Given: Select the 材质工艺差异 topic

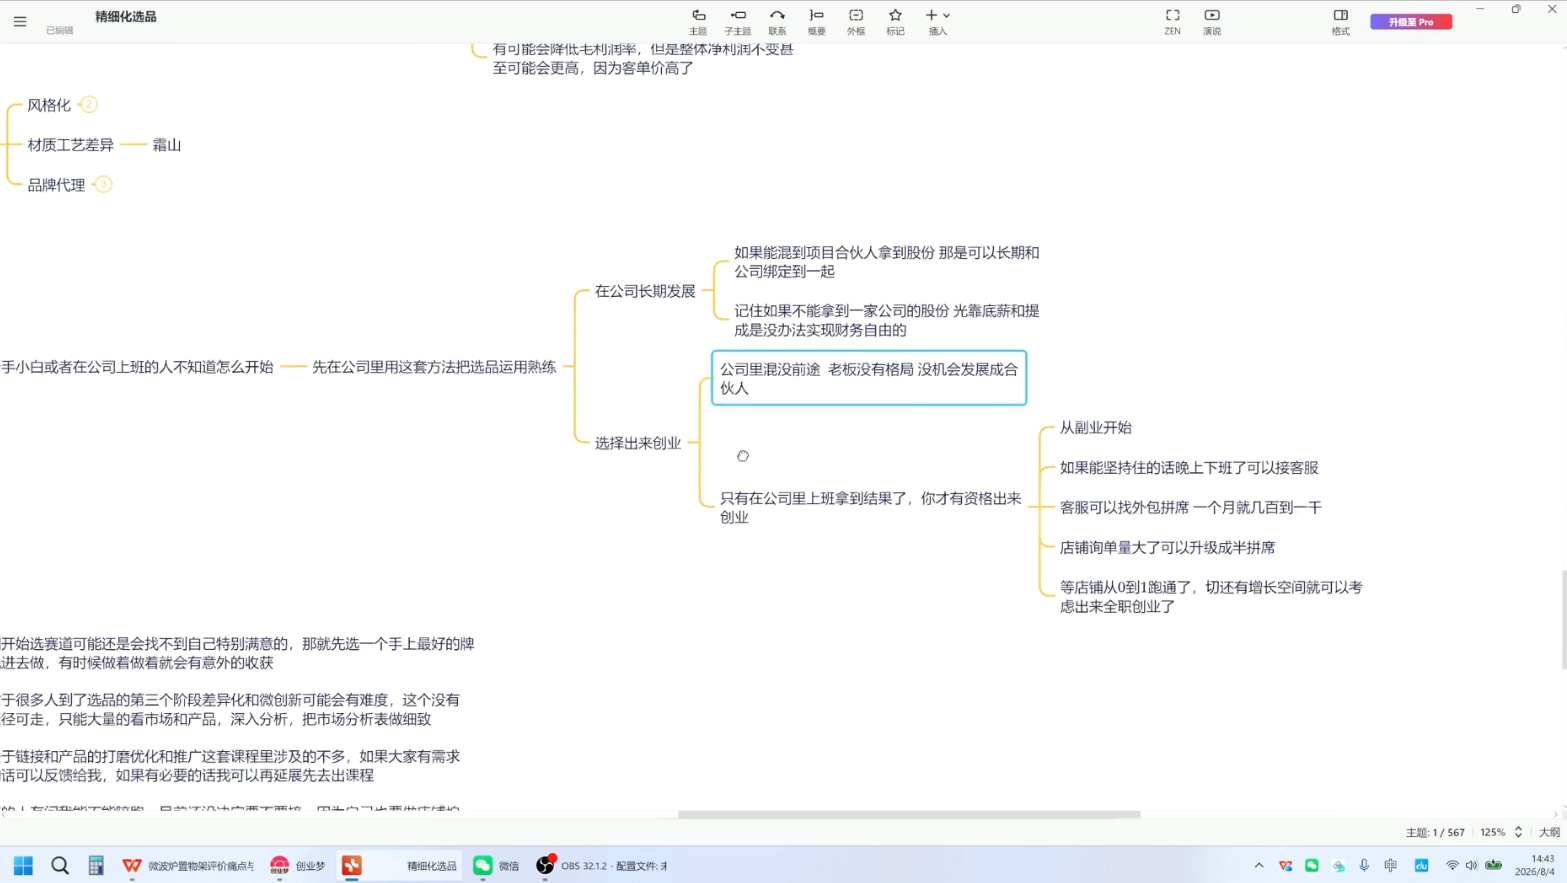Looking at the screenshot, I should coord(71,145).
